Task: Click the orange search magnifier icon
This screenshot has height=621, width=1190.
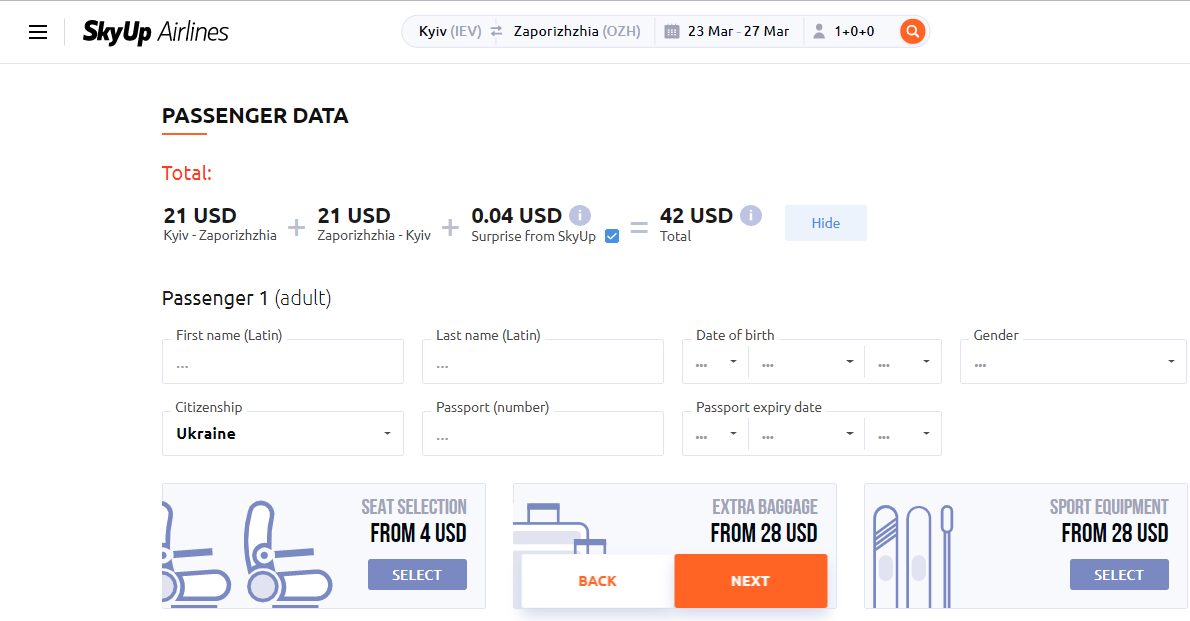Action: [912, 31]
